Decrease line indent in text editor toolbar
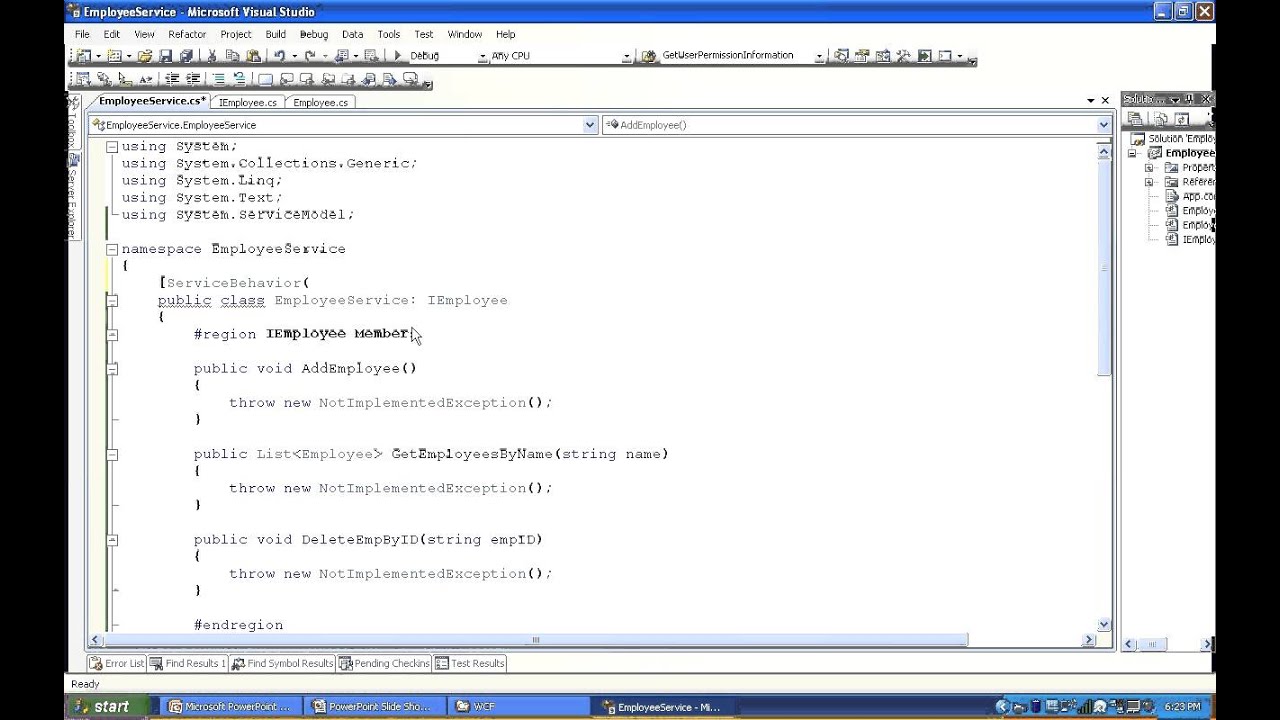This screenshot has height=720, width=1280. 172,79
